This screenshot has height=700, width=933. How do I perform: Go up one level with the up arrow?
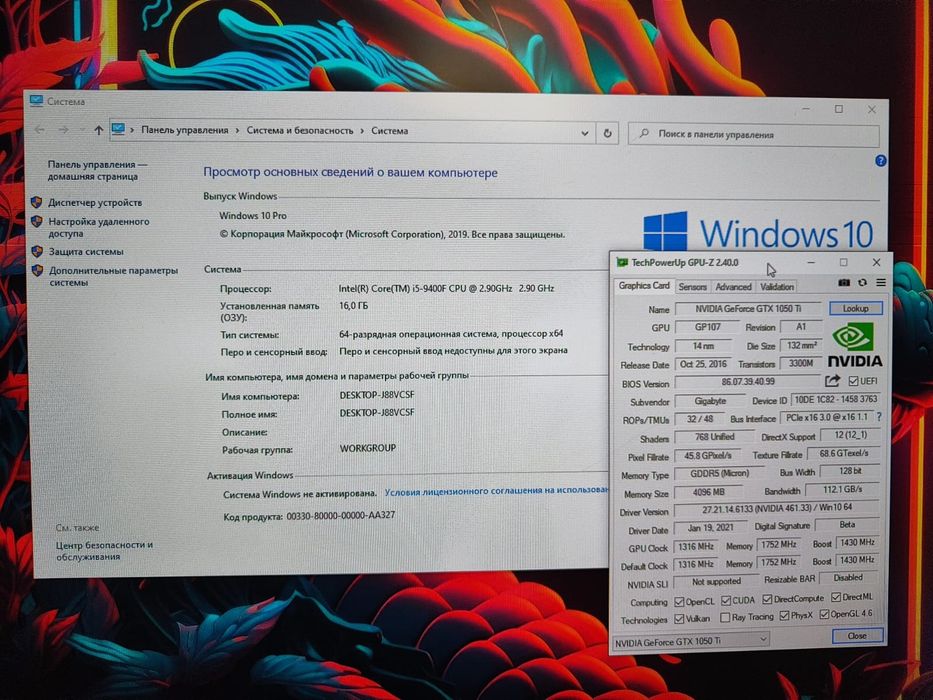coord(99,130)
